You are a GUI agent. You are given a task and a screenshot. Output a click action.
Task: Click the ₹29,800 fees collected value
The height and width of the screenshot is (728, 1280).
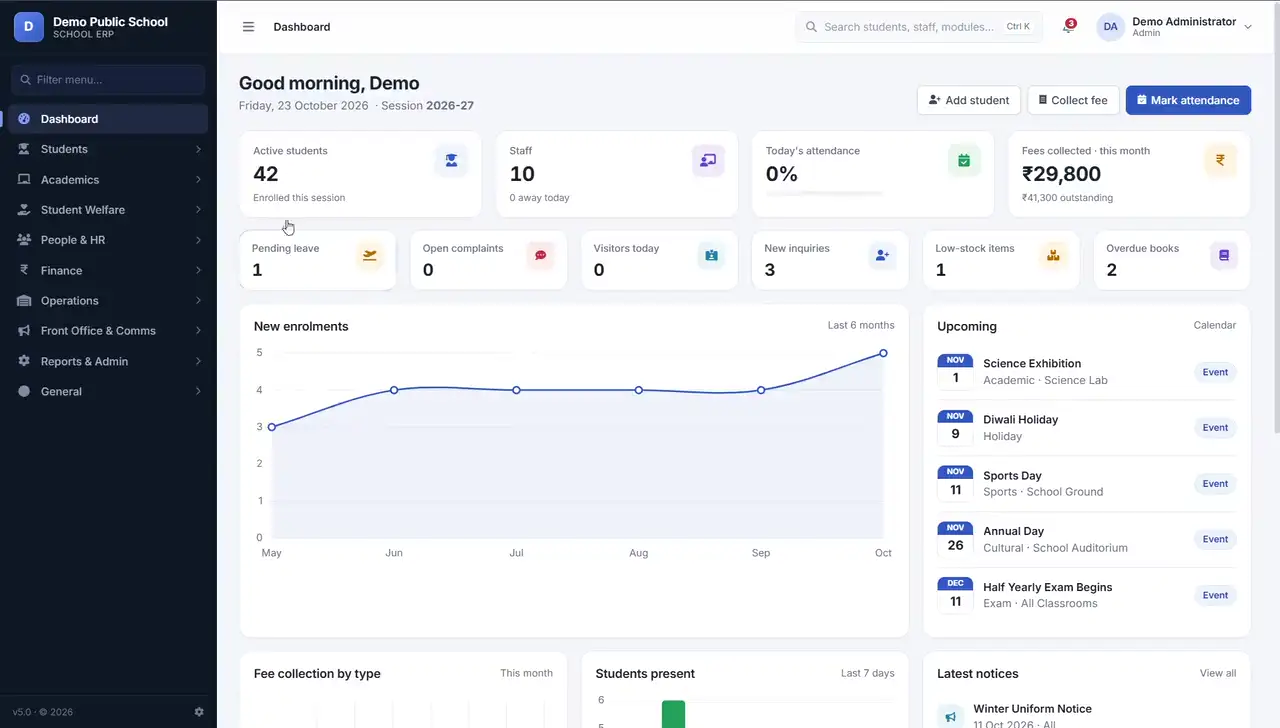[x=1061, y=174]
